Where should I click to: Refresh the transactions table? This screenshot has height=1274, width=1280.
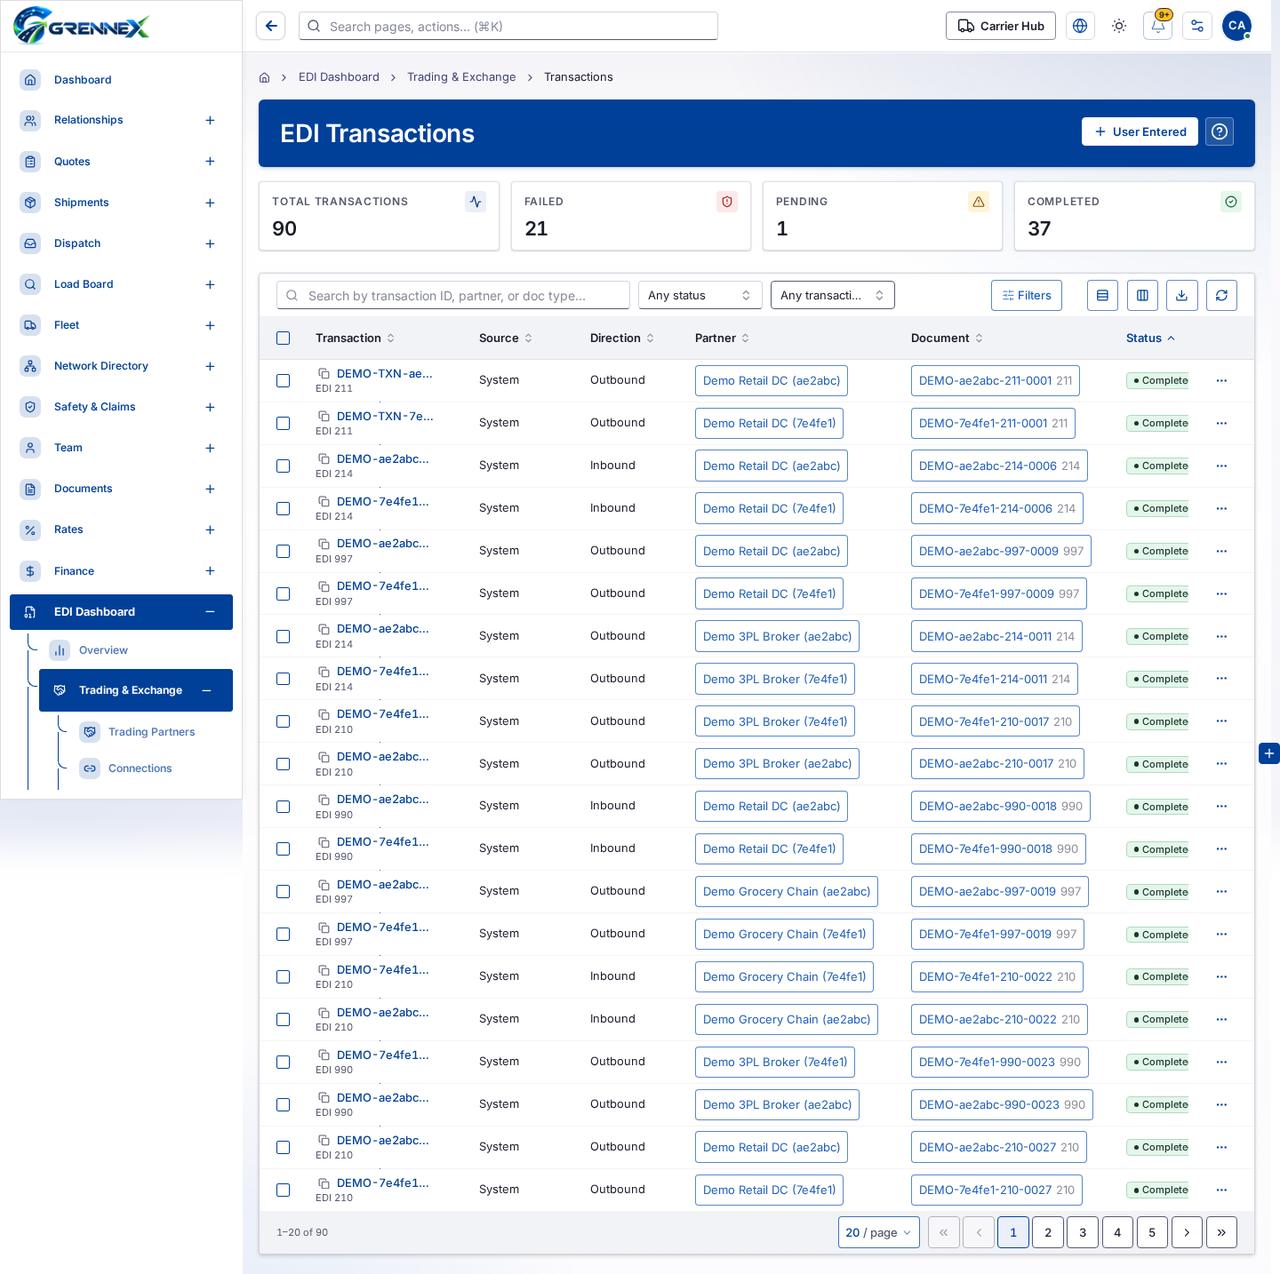pos(1221,295)
